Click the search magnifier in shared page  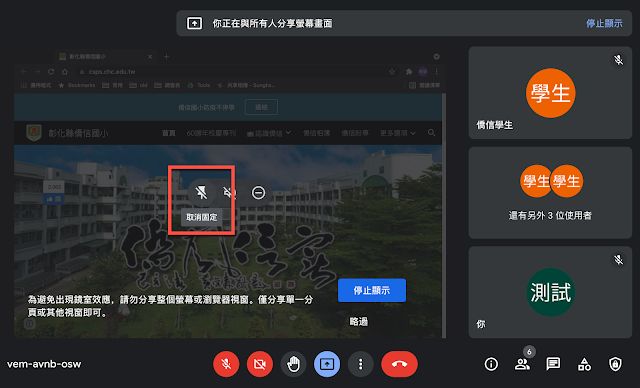431,133
